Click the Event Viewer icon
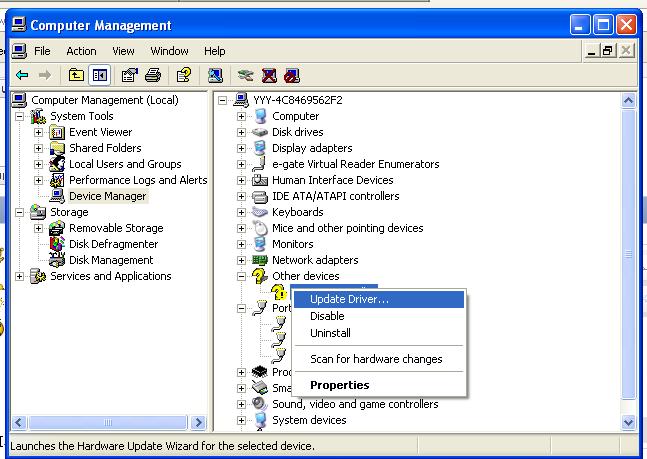The height and width of the screenshot is (459, 647). (x=57, y=132)
